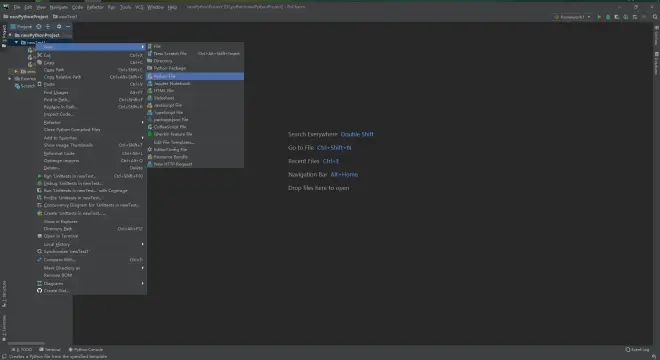660x360 pixels.
Task: Open the TODO tool window
Action: pos(22,349)
